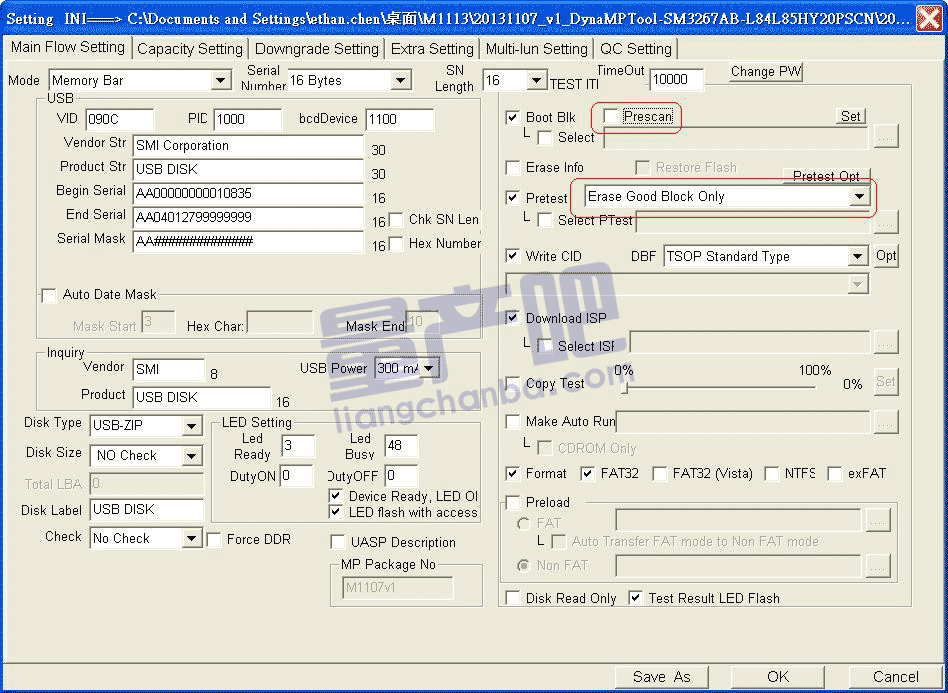Toggle the Erase Info checkbox
The height and width of the screenshot is (693, 948).
(x=513, y=167)
